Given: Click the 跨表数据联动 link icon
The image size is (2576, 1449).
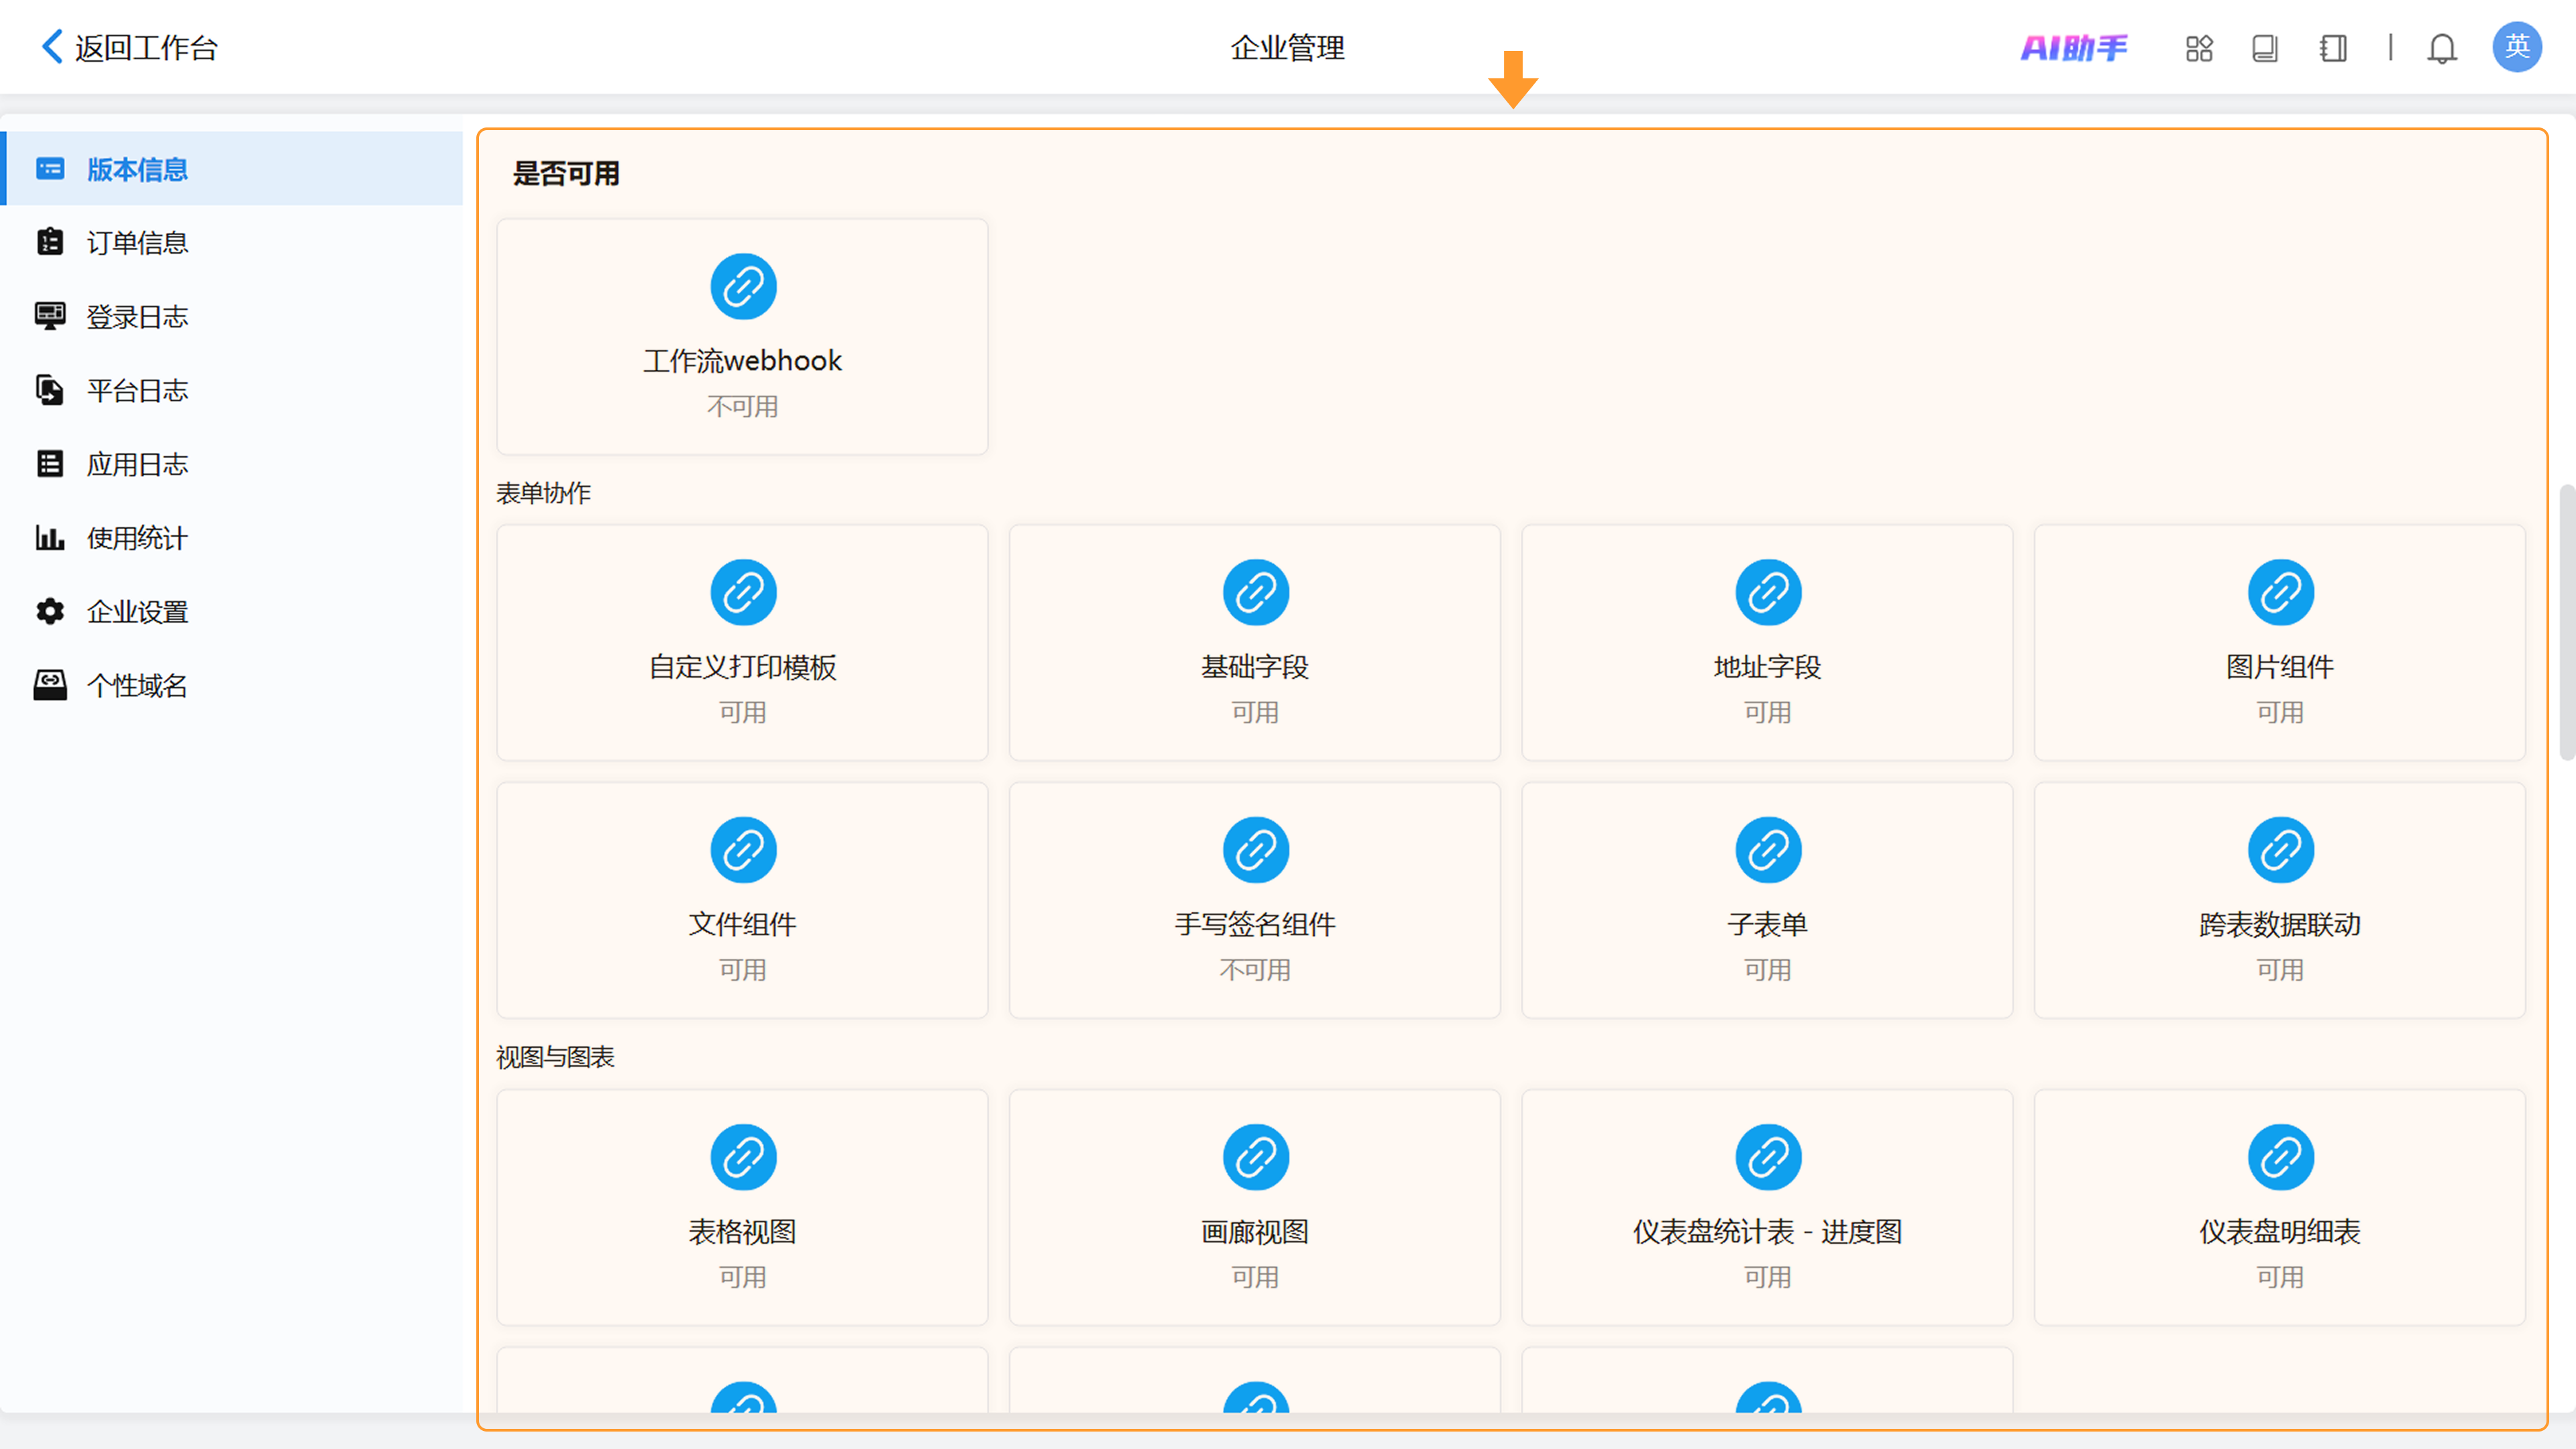Looking at the screenshot, I should tap(2281, 851).
